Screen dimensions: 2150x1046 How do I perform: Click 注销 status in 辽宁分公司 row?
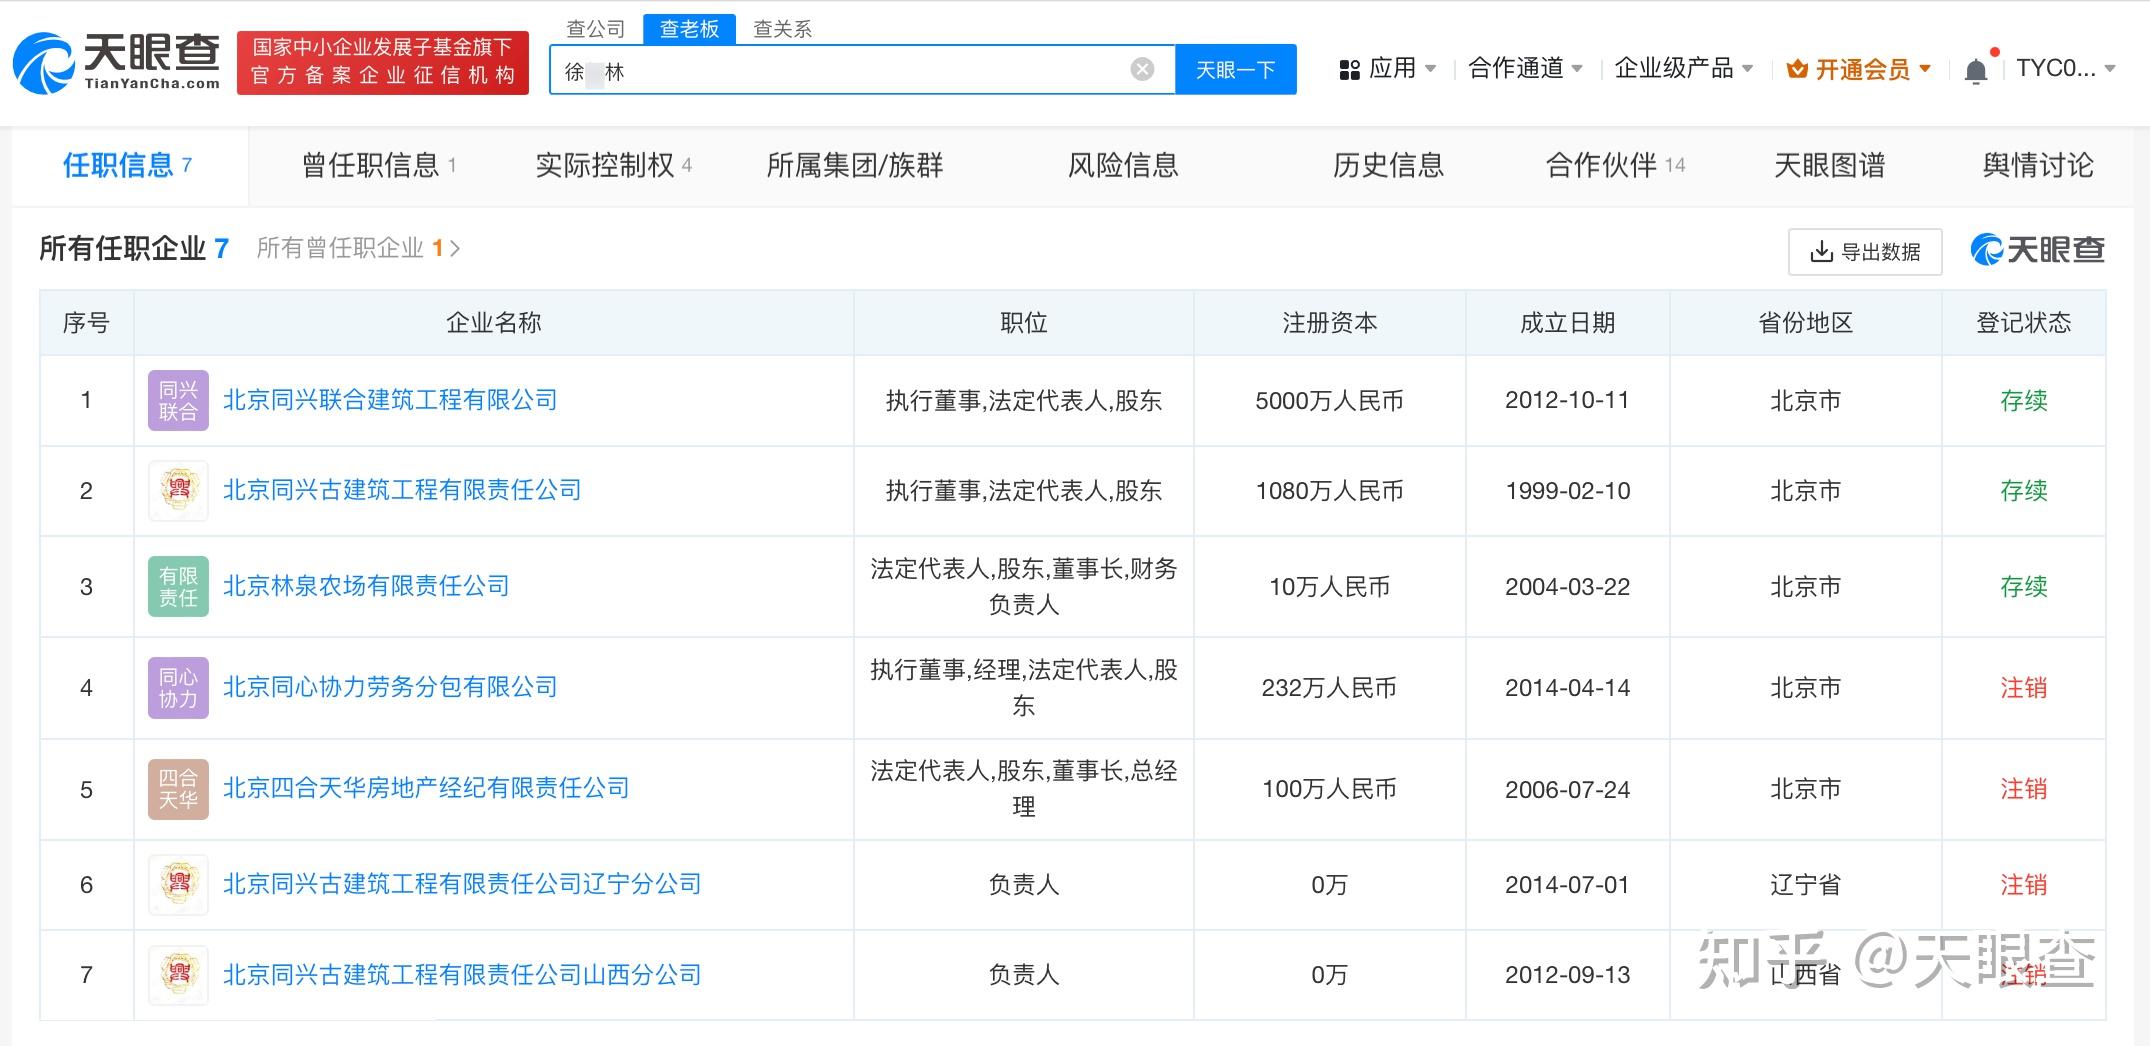click(x=2023, y=885)
